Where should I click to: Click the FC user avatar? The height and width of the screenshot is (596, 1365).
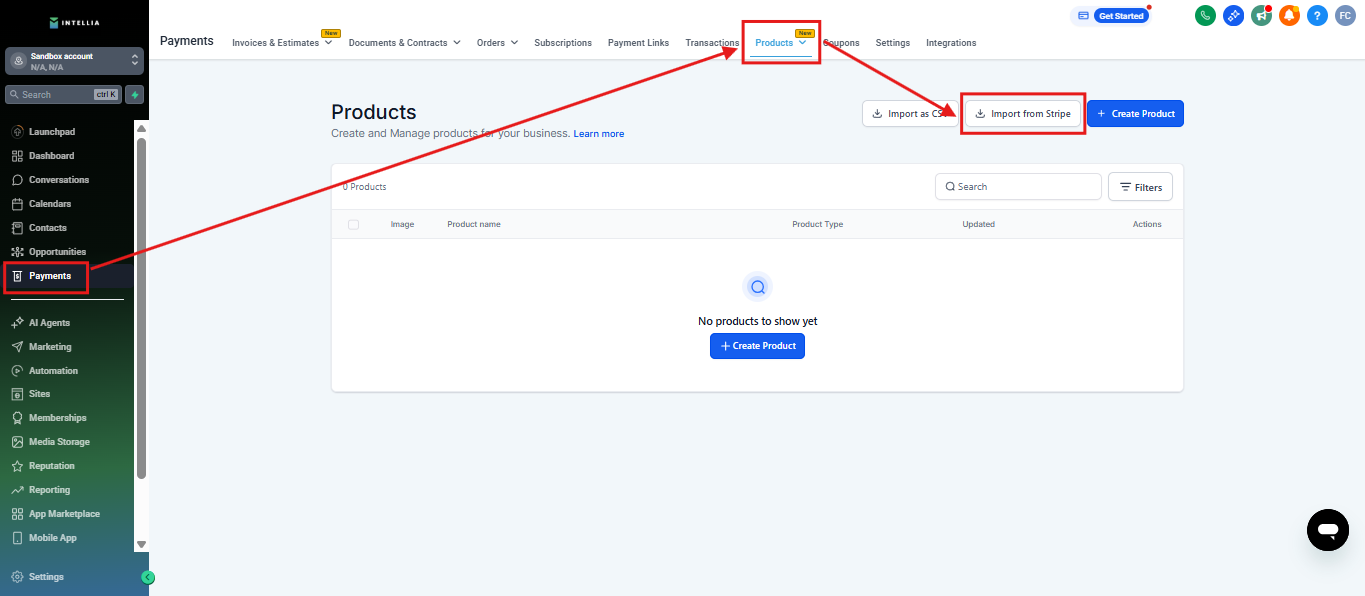(x=1345, y=15)
